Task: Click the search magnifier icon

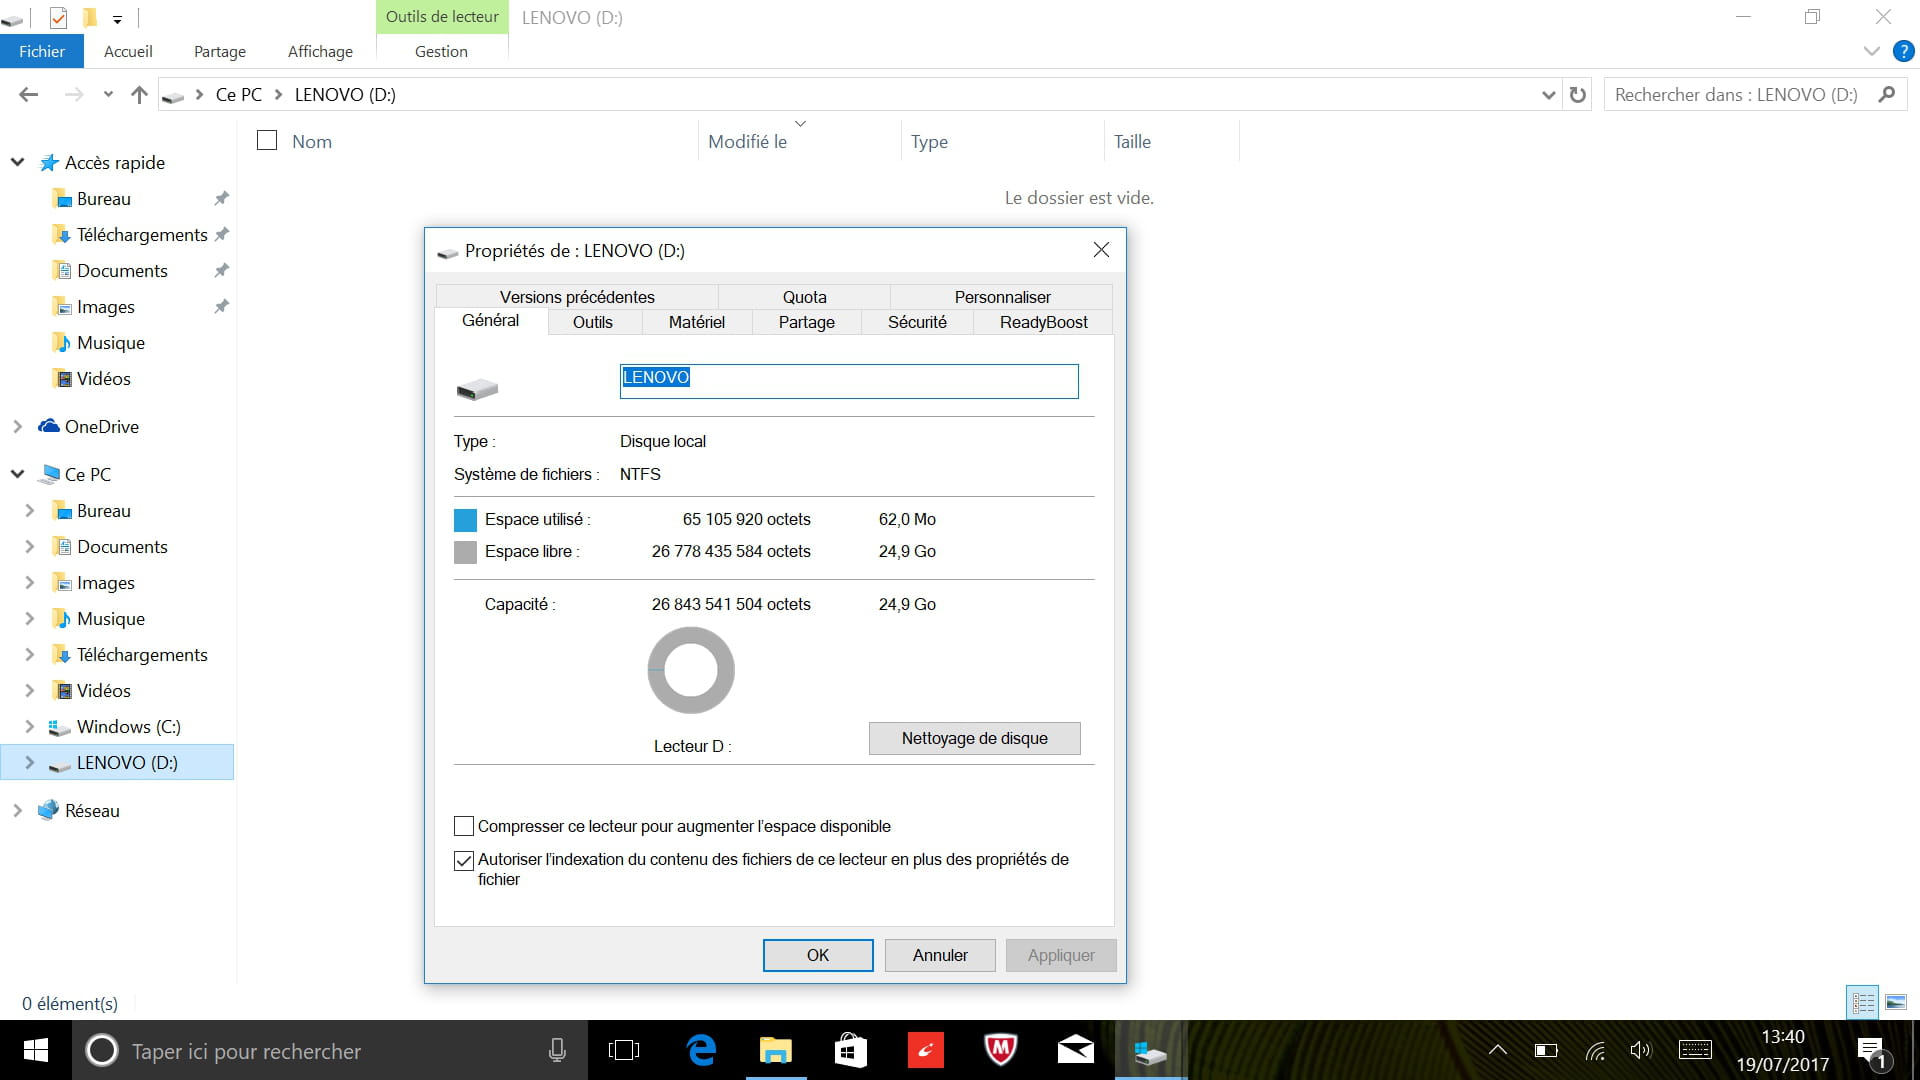Action: pyautogui.click(x=1886, y=94)
